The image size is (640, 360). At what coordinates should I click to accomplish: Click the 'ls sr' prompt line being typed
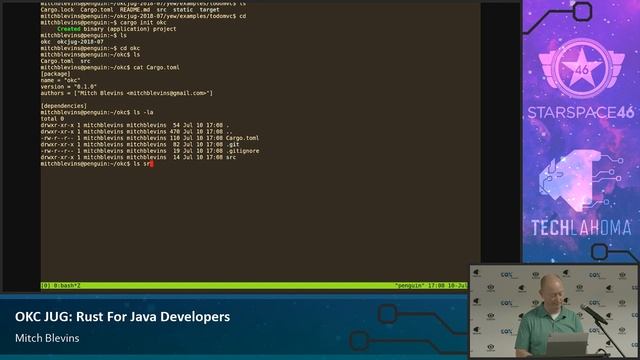click(x=97, y=164)
